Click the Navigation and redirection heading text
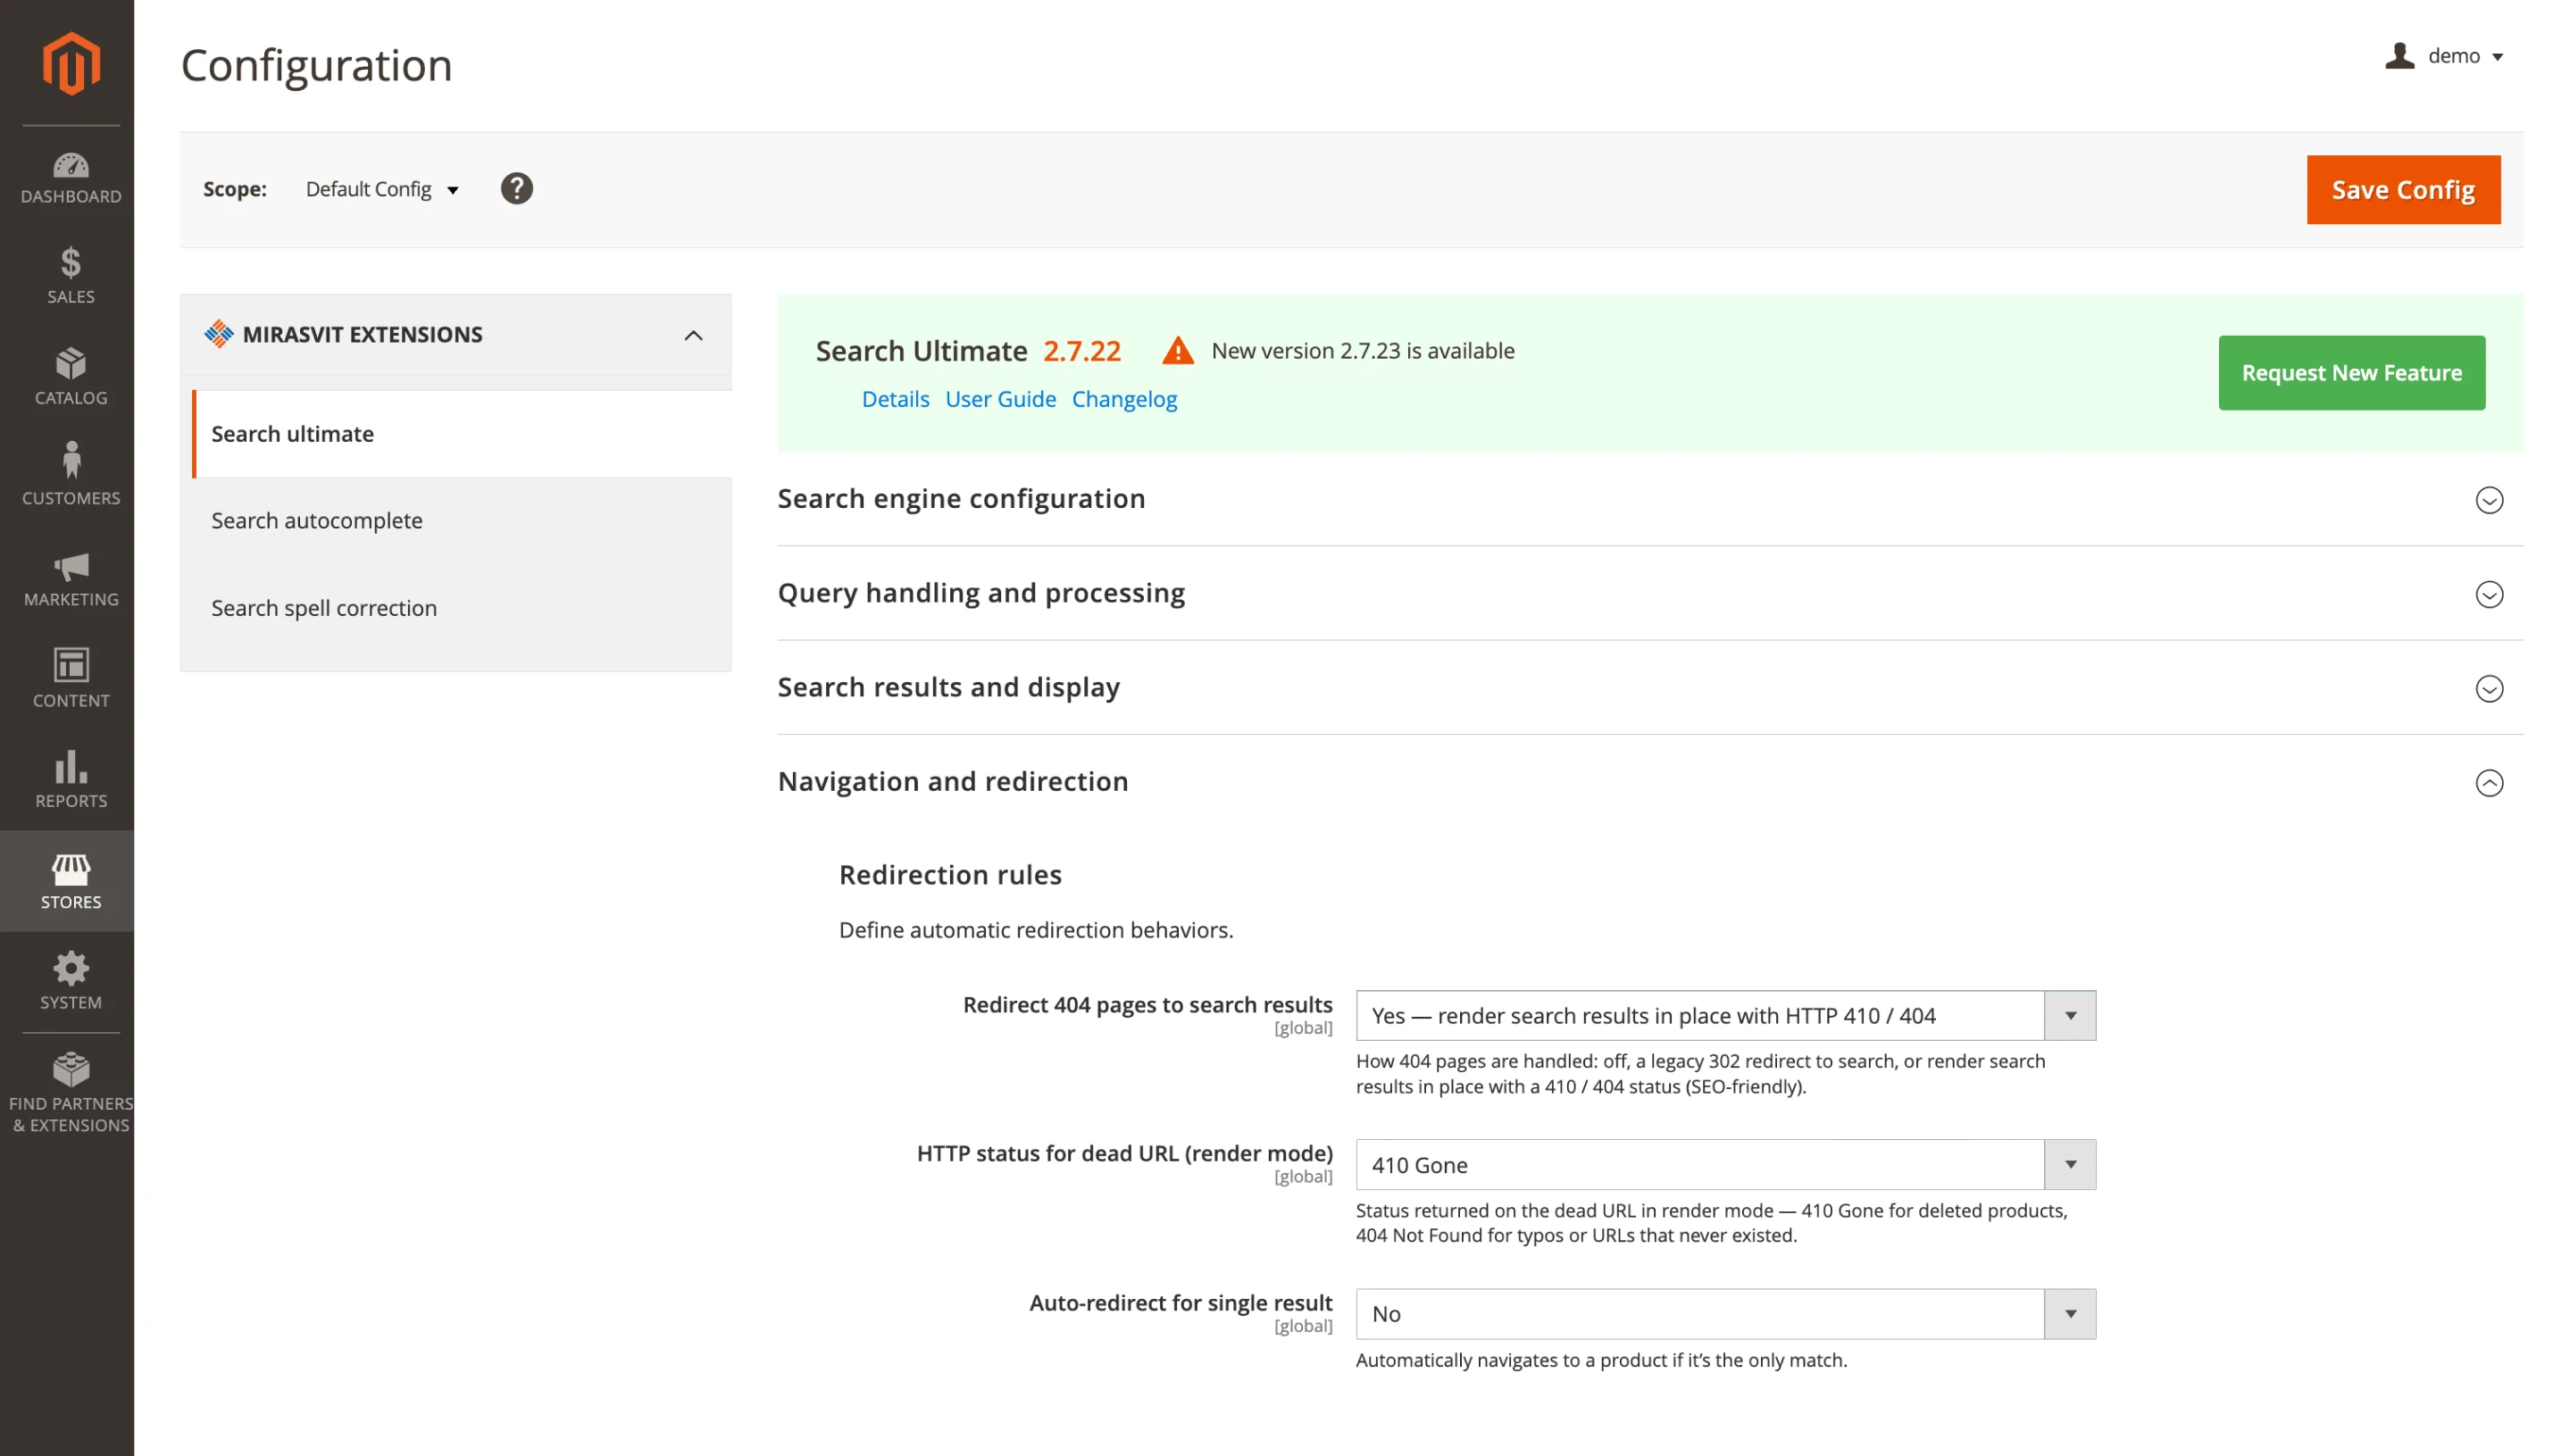 pyautogui.click(x=953, y=781)
